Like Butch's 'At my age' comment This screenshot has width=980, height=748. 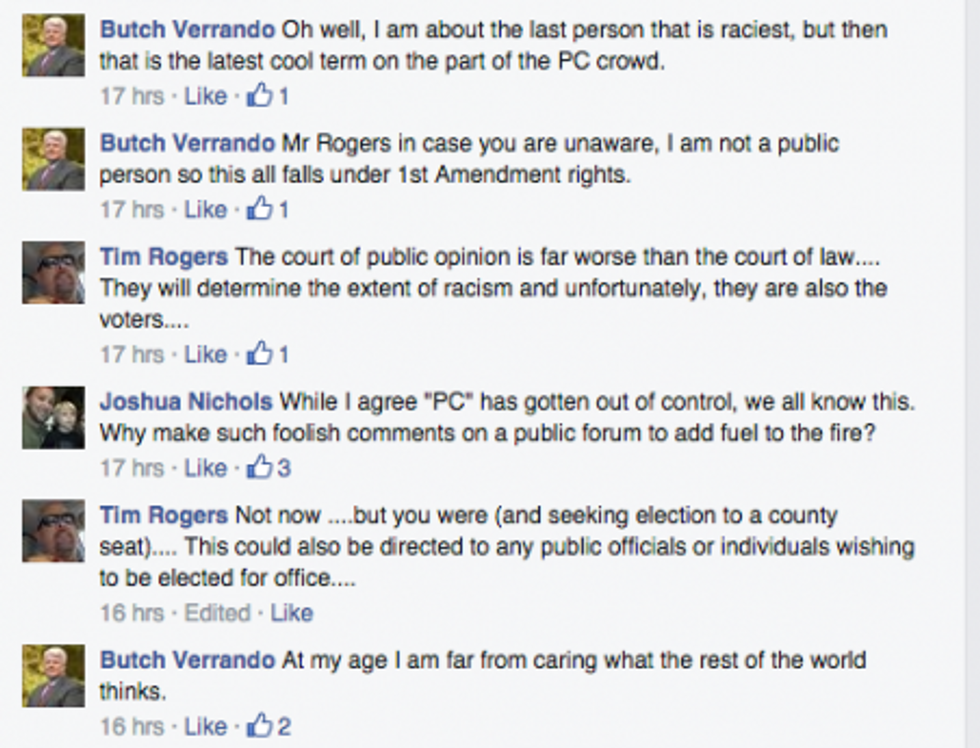click(205, 727)
